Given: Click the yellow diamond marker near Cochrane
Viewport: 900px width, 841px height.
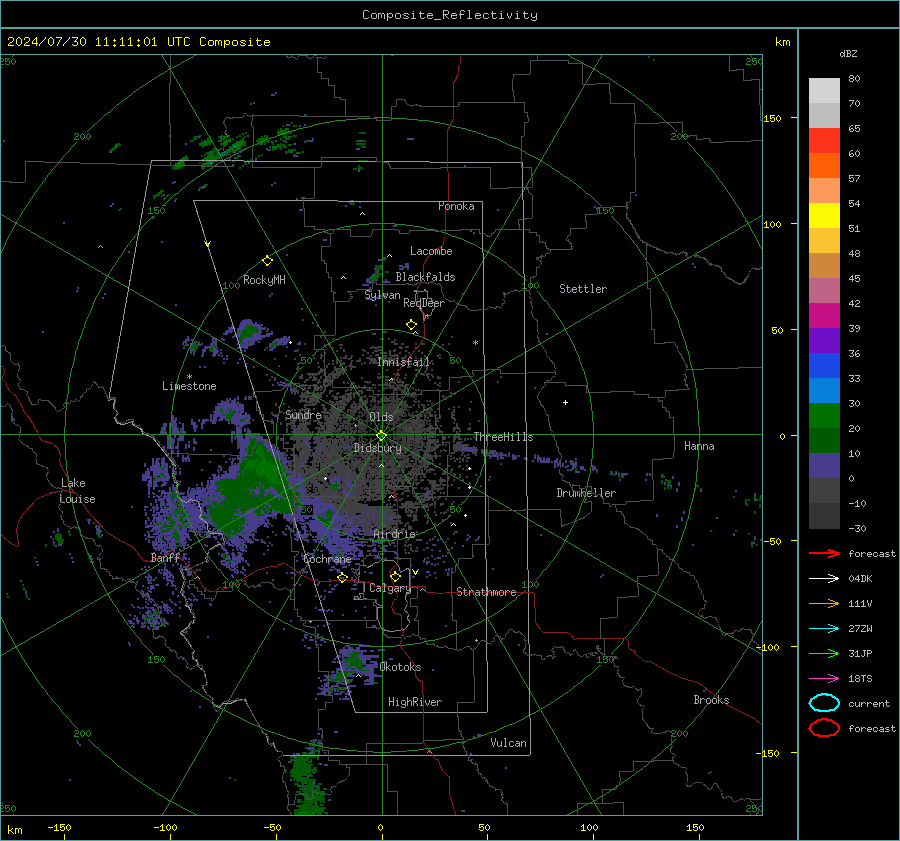Looking at the screenshot, I should click(x=343, y=578).
